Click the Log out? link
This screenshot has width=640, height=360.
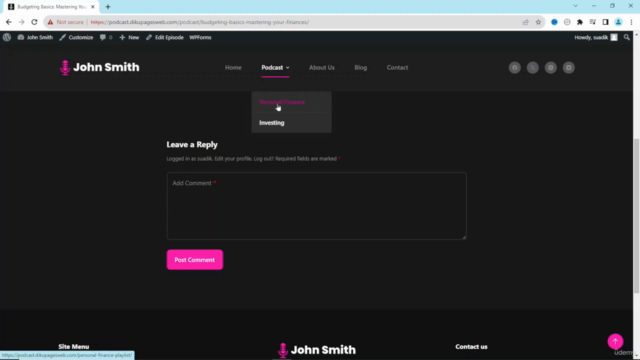coord(264,159)
